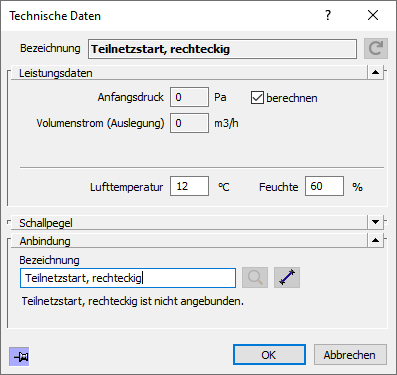Click the Anfangsdruck value field
This screenshot has width=397, height=375.
coord(189,97)
